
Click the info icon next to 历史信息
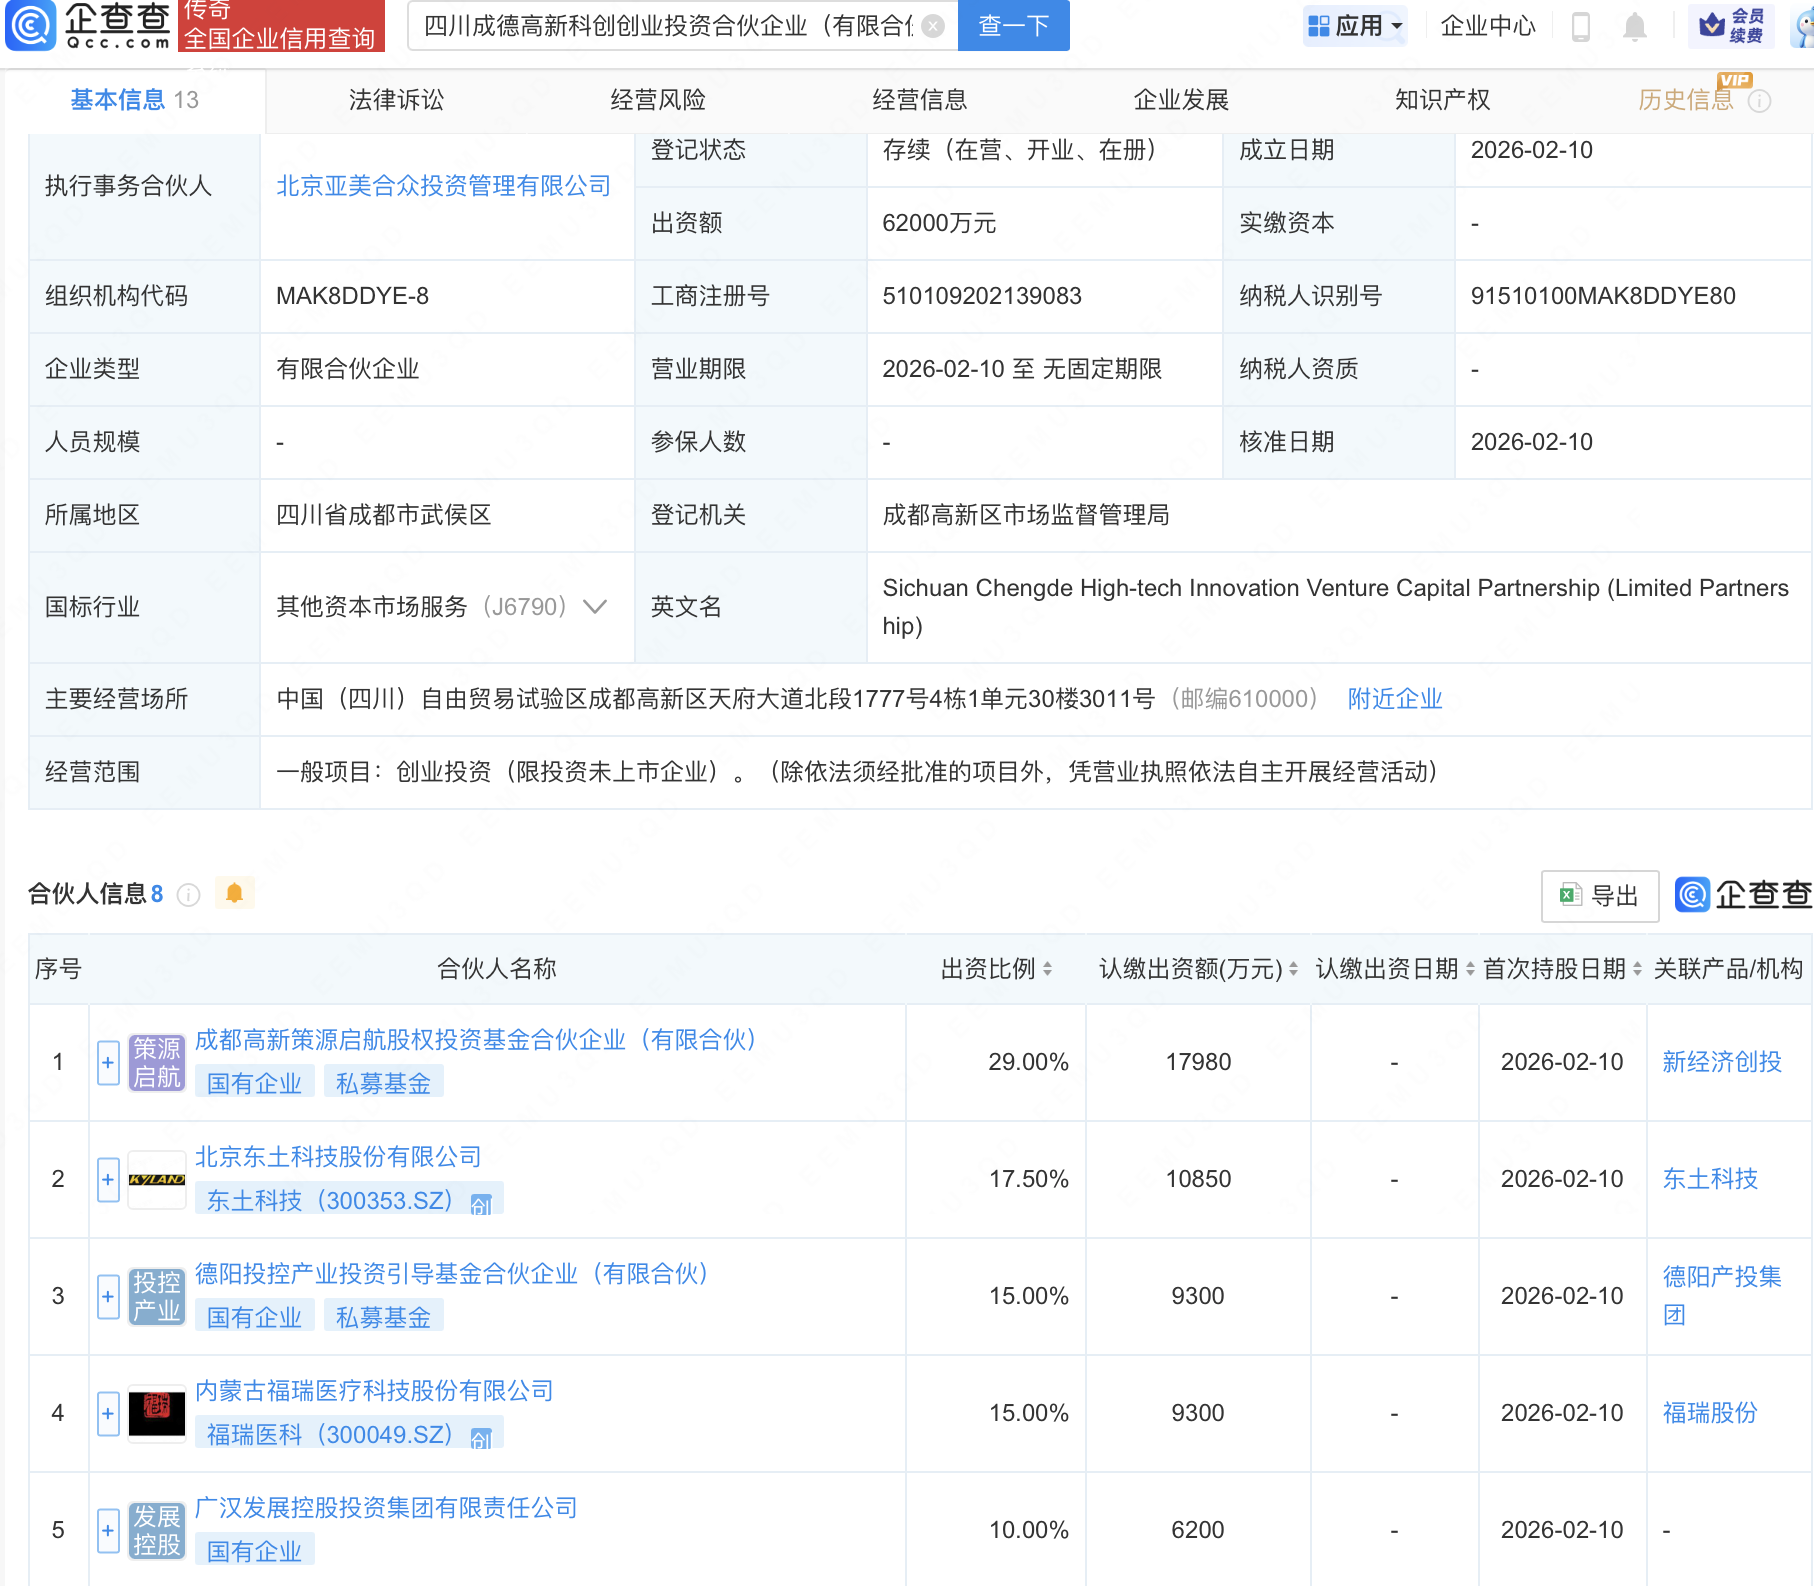pos(1760,101)
